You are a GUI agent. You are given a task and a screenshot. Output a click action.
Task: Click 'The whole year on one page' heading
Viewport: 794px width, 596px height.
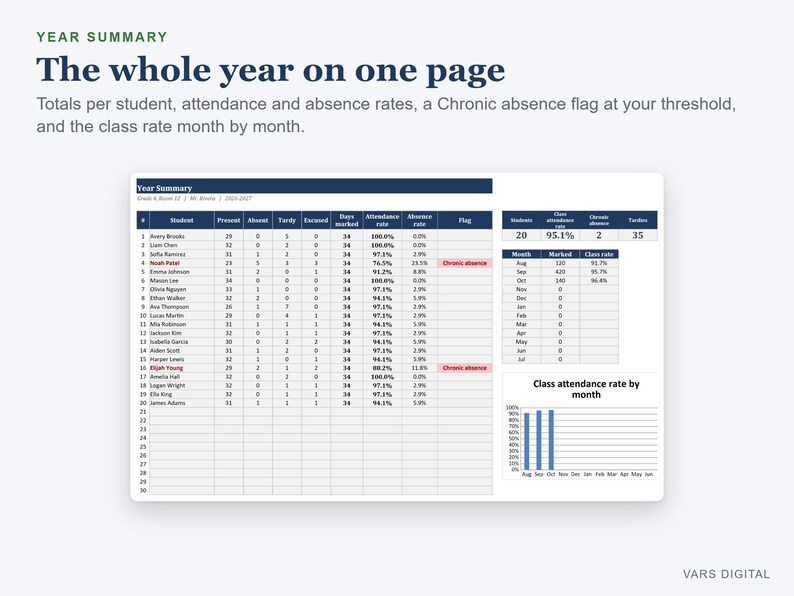coord(271,69)
